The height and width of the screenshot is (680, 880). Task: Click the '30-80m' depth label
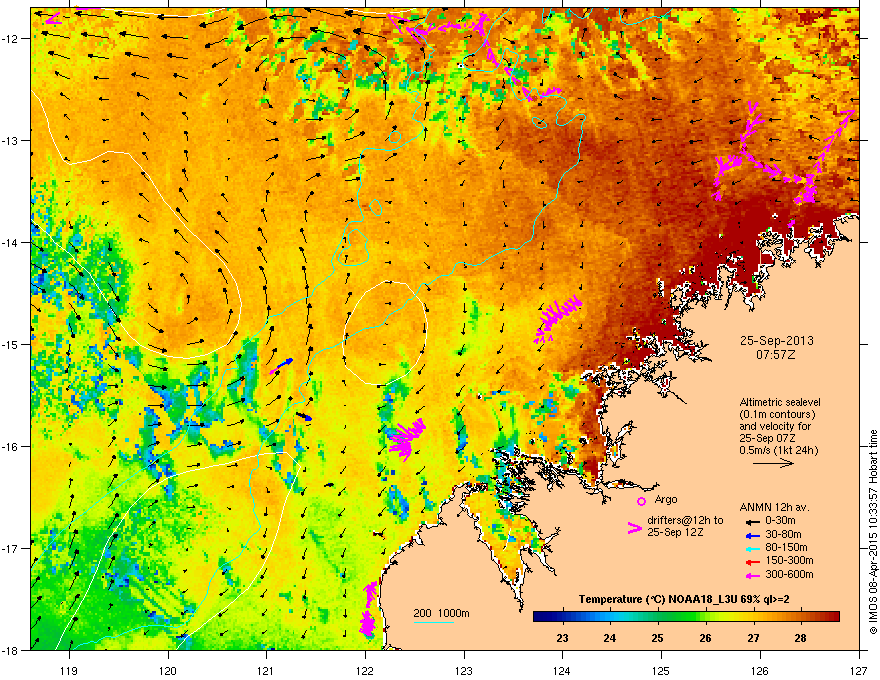(x=783, y=534)
